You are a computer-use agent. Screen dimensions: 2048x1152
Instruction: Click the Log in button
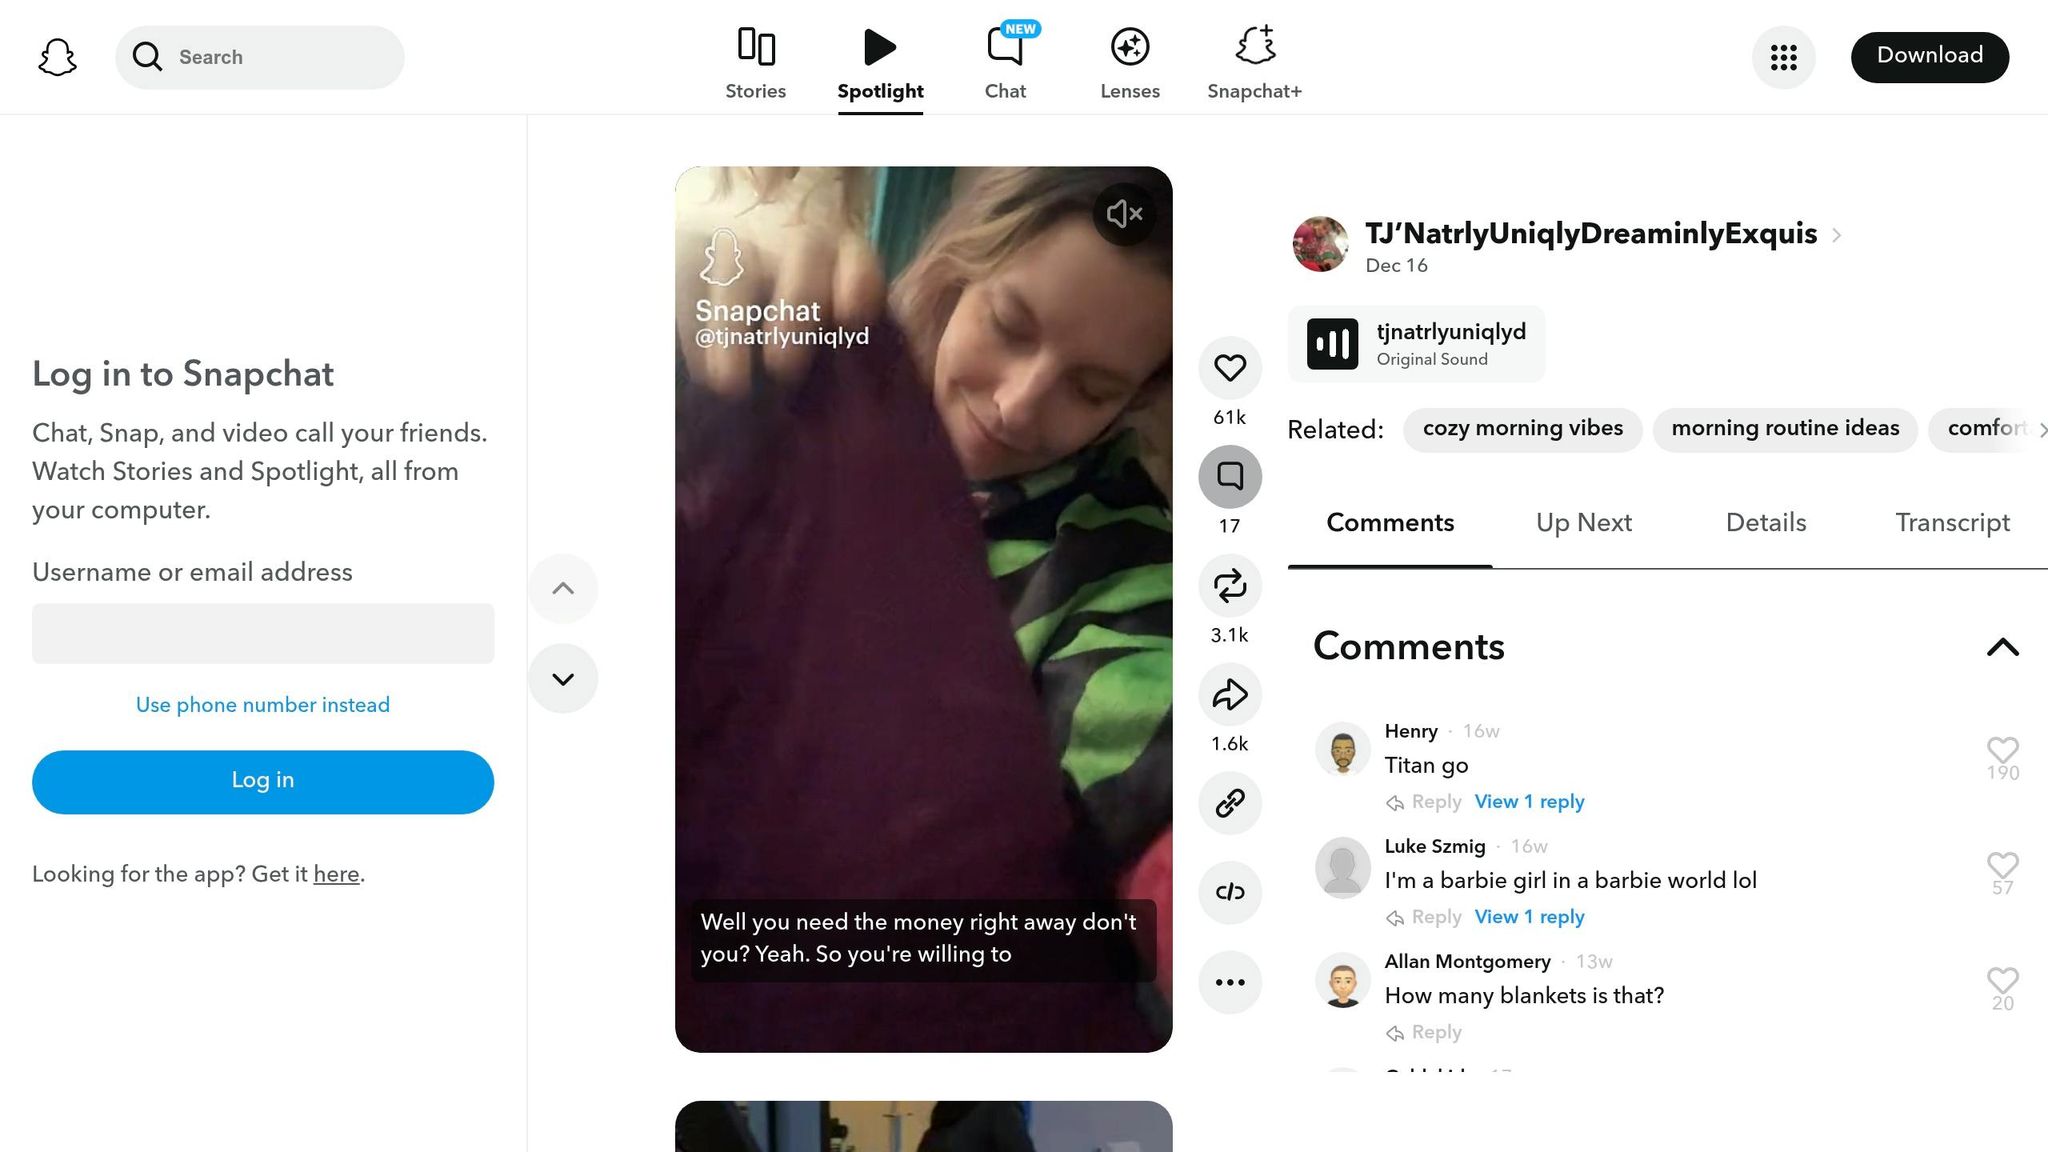click(262, 781)
